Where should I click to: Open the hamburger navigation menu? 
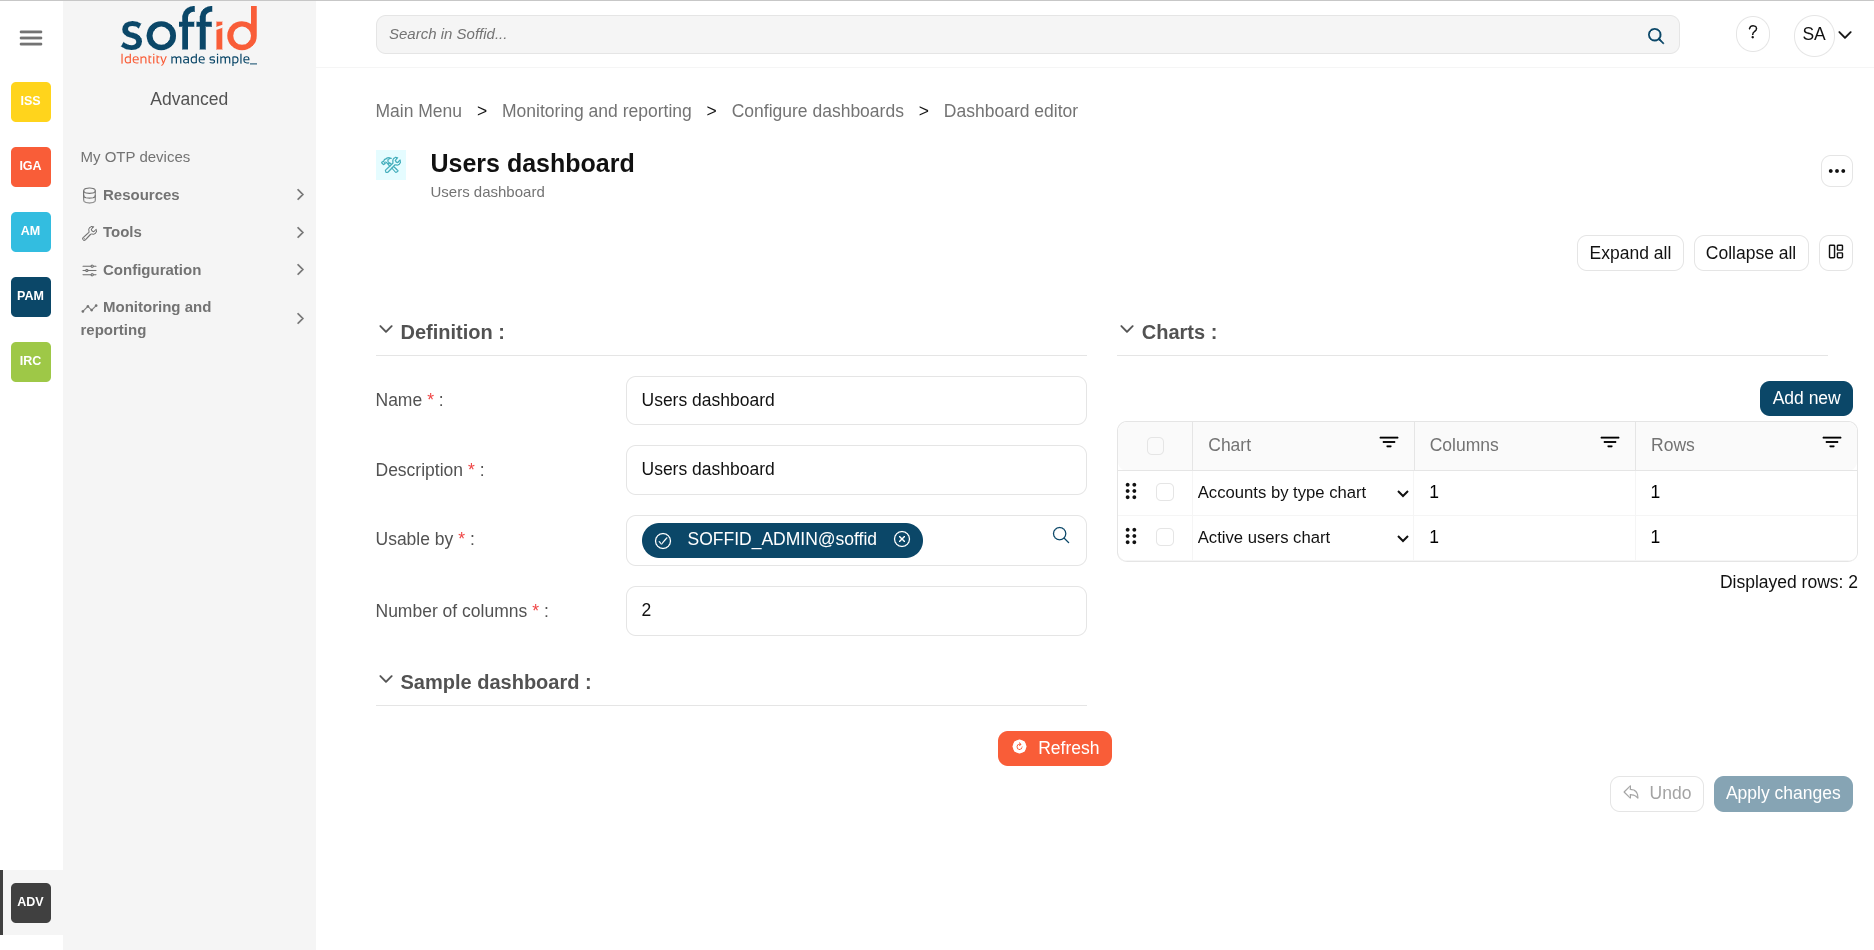31,38
